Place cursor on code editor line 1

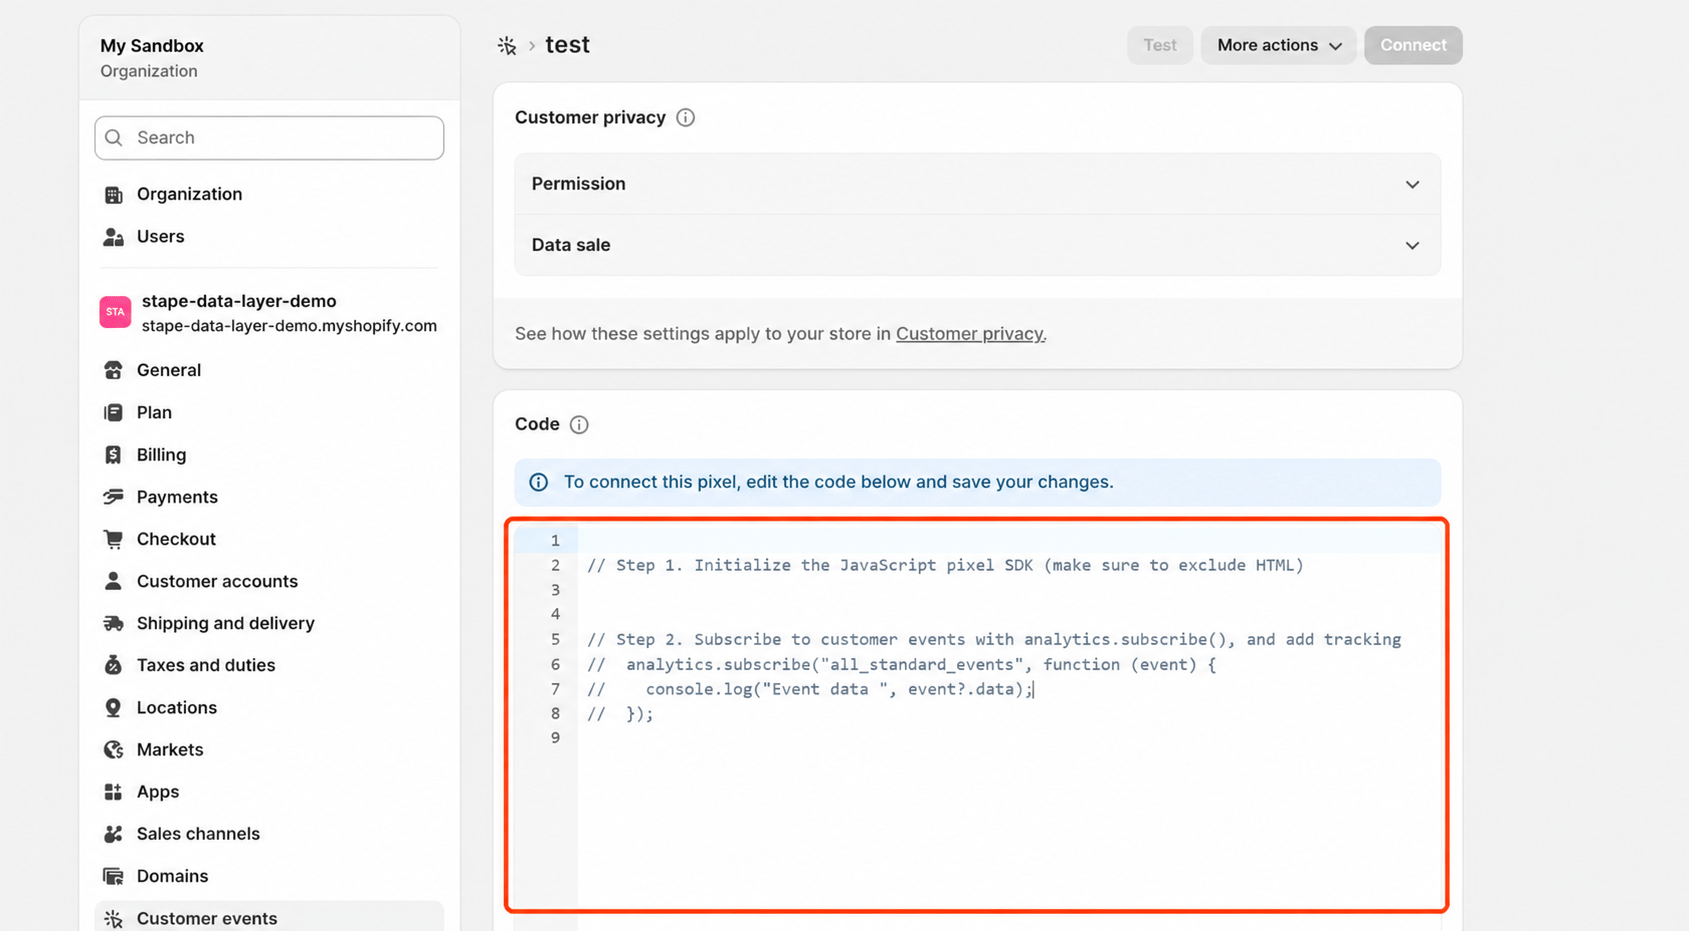pyautogui.click(x=1010, y=541)
